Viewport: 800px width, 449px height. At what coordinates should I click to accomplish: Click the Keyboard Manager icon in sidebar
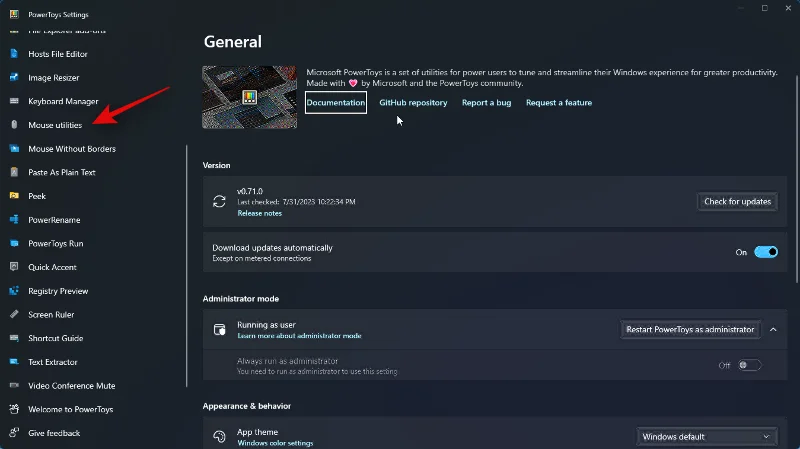(x=14, y=101)
